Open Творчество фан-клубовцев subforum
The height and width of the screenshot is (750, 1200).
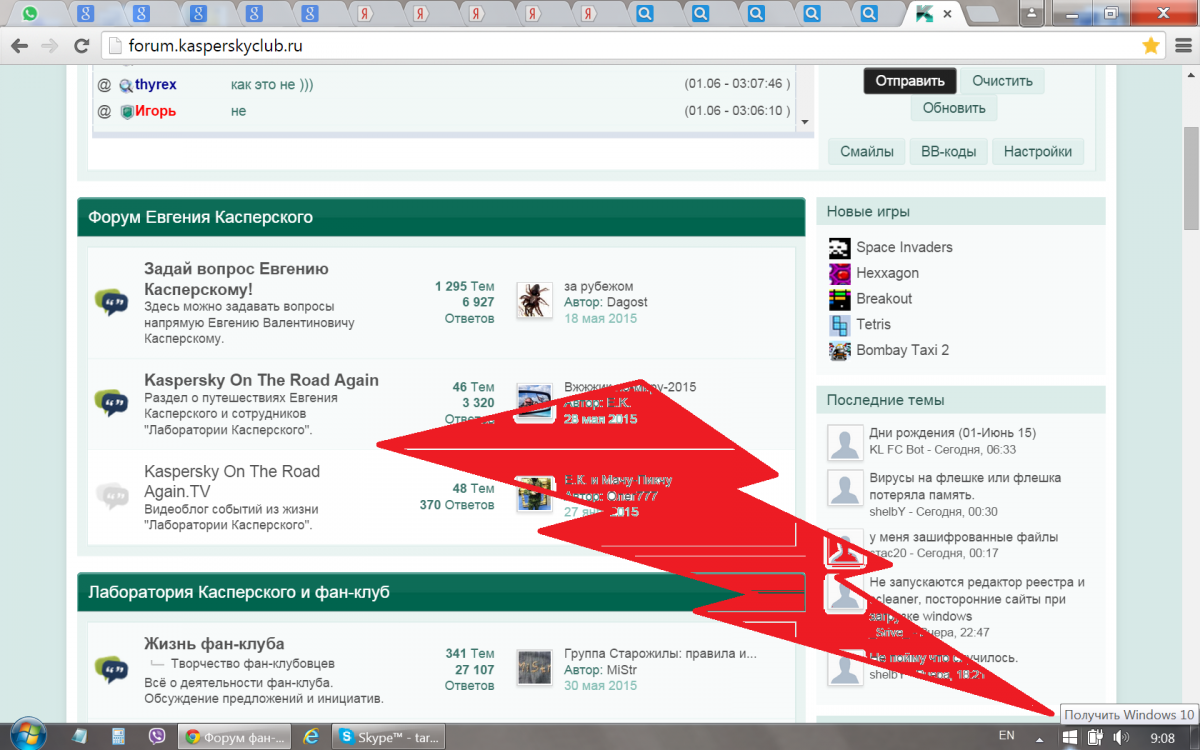tap(252, 663)
